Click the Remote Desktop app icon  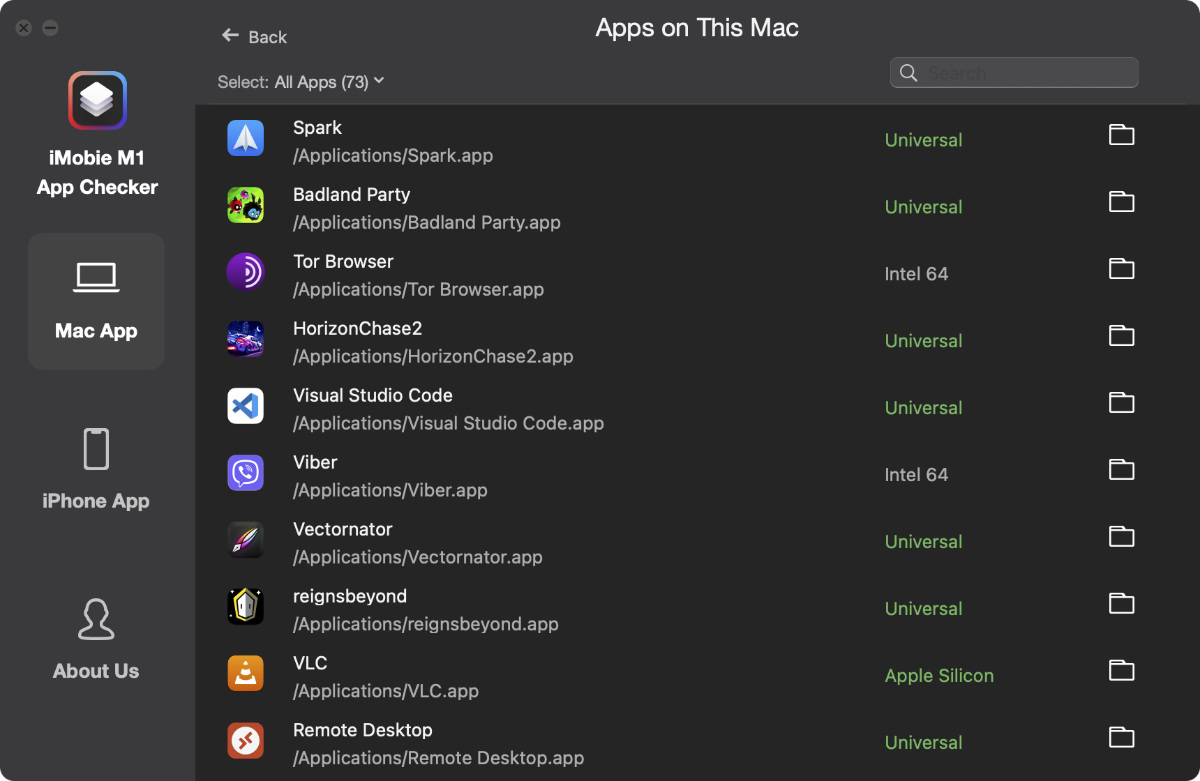[x=245, y=741]
